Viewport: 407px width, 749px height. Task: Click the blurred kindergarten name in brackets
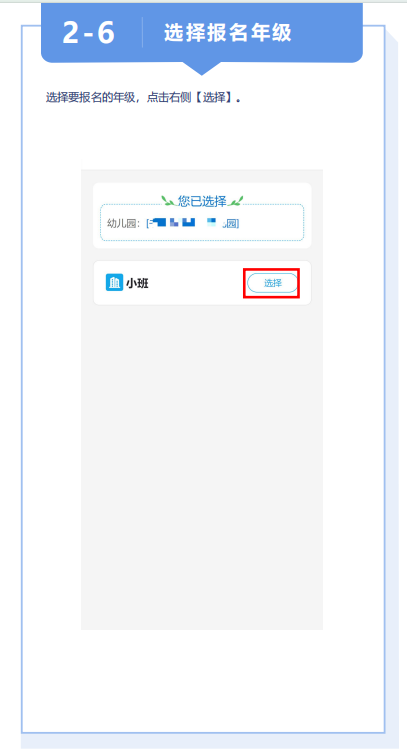click(x=193, y=223)
